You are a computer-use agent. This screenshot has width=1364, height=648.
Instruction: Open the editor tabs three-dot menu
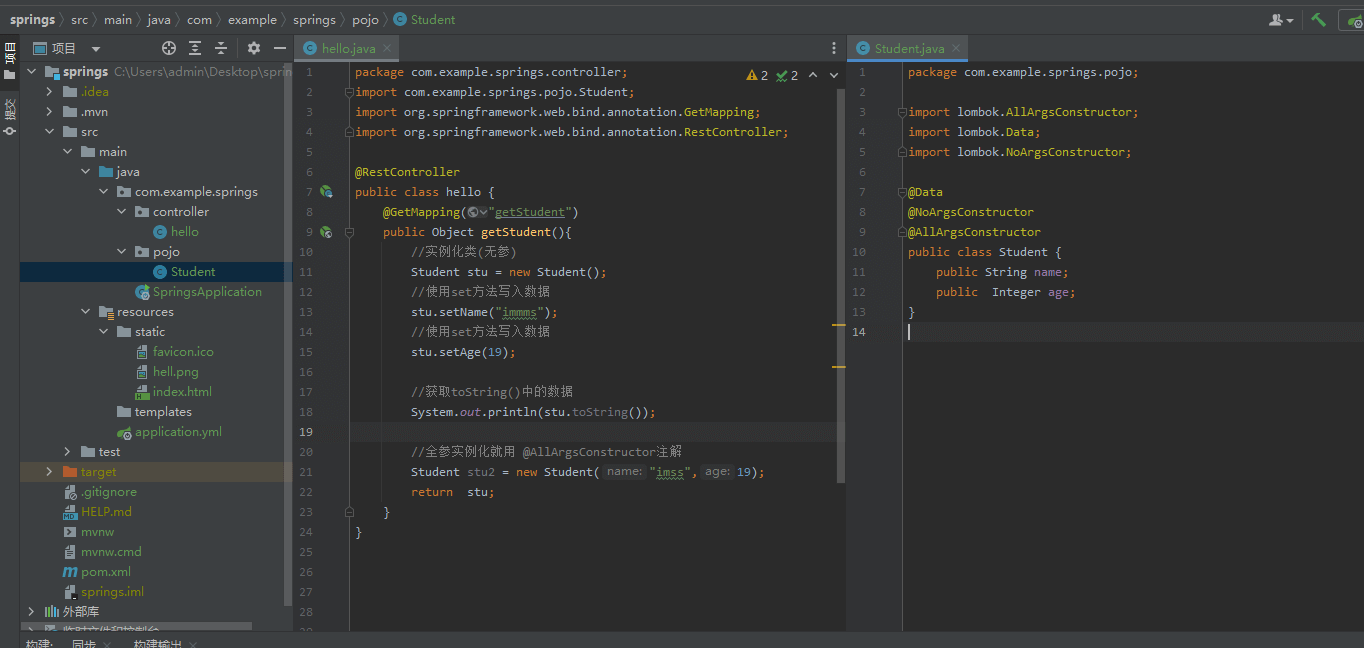coord(834,48)
